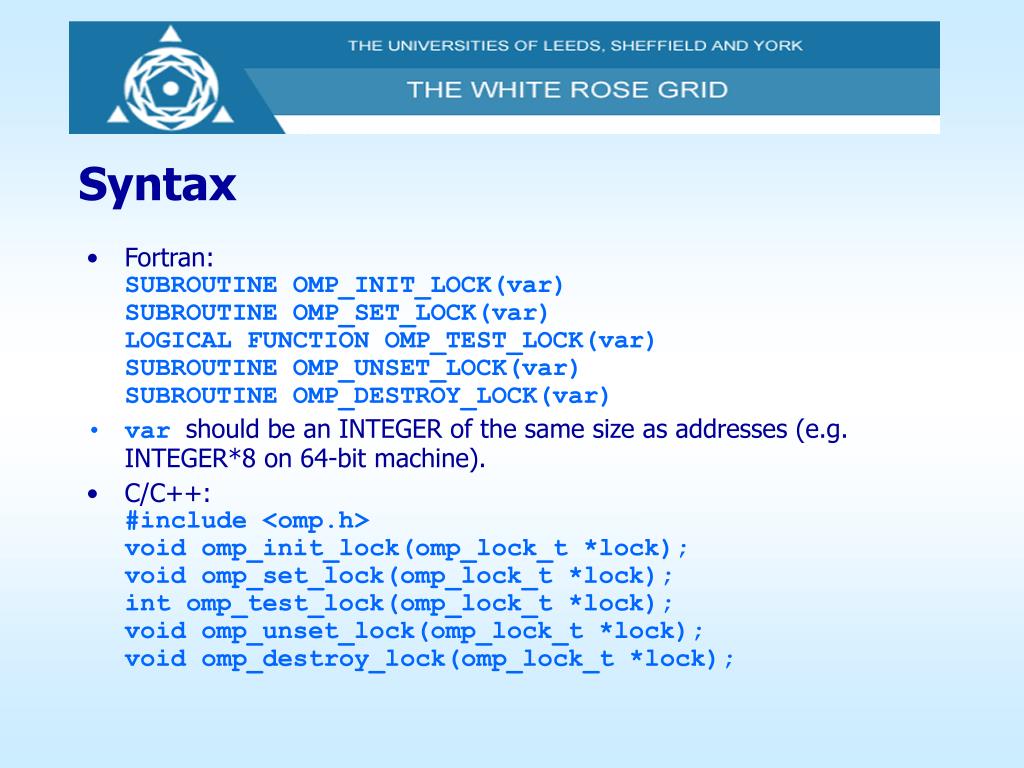Click the White Rose Grid logo emblem
The image size is (1024, 768).
tap(170, 78)
